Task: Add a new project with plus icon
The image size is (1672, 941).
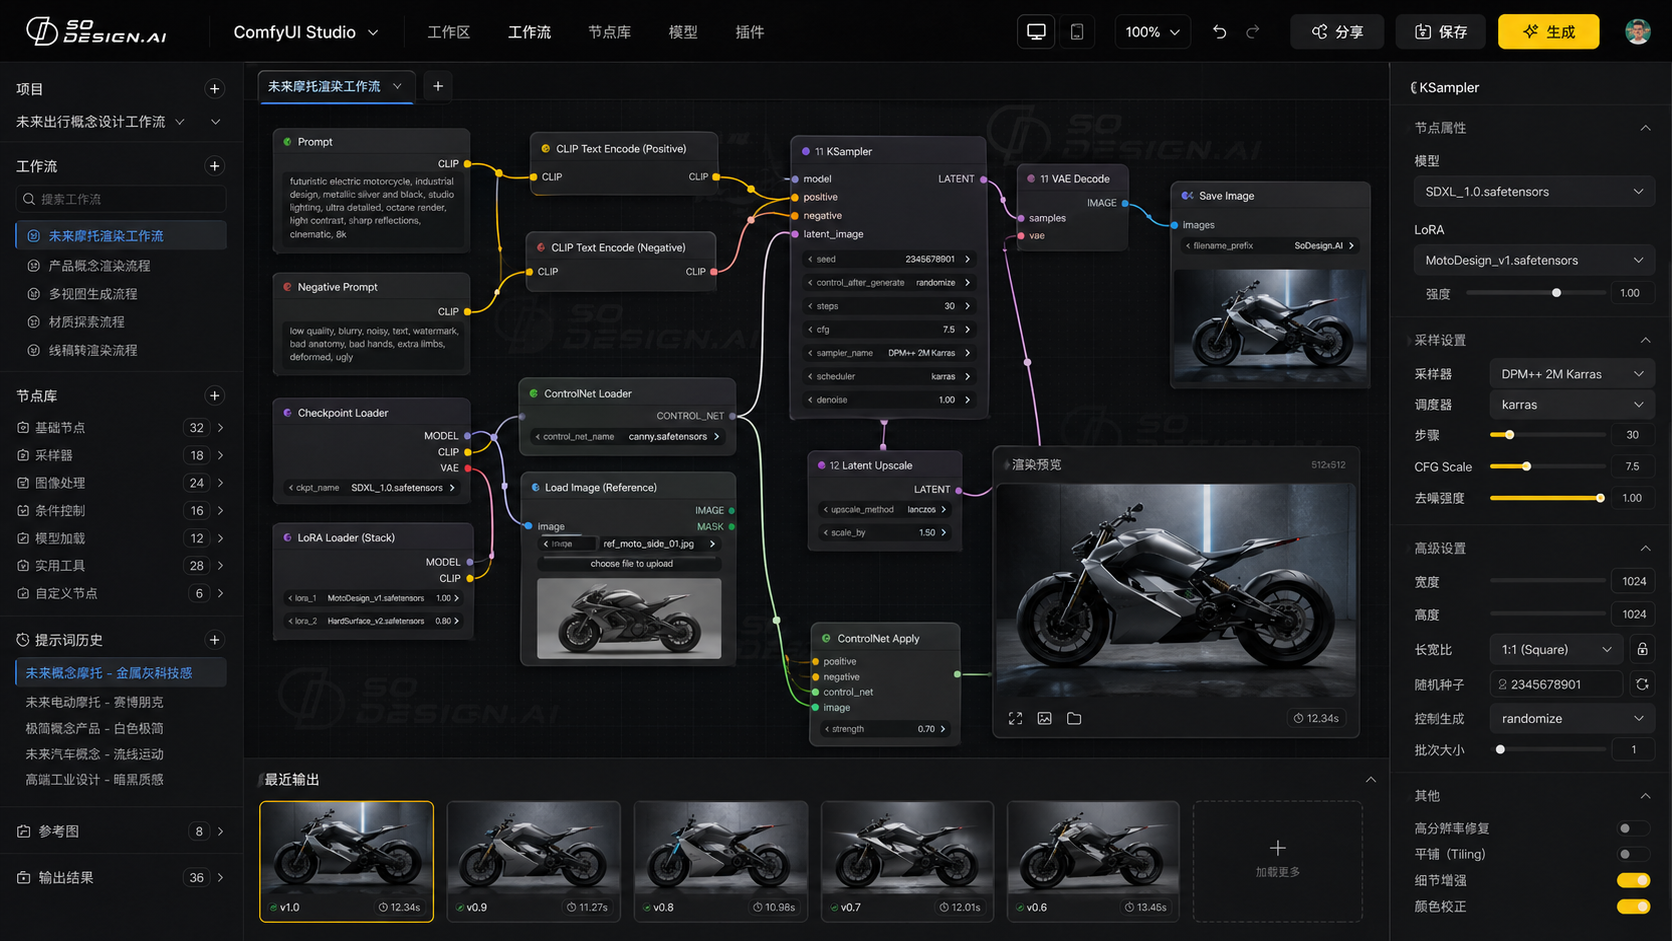Action: click(214, 89)
